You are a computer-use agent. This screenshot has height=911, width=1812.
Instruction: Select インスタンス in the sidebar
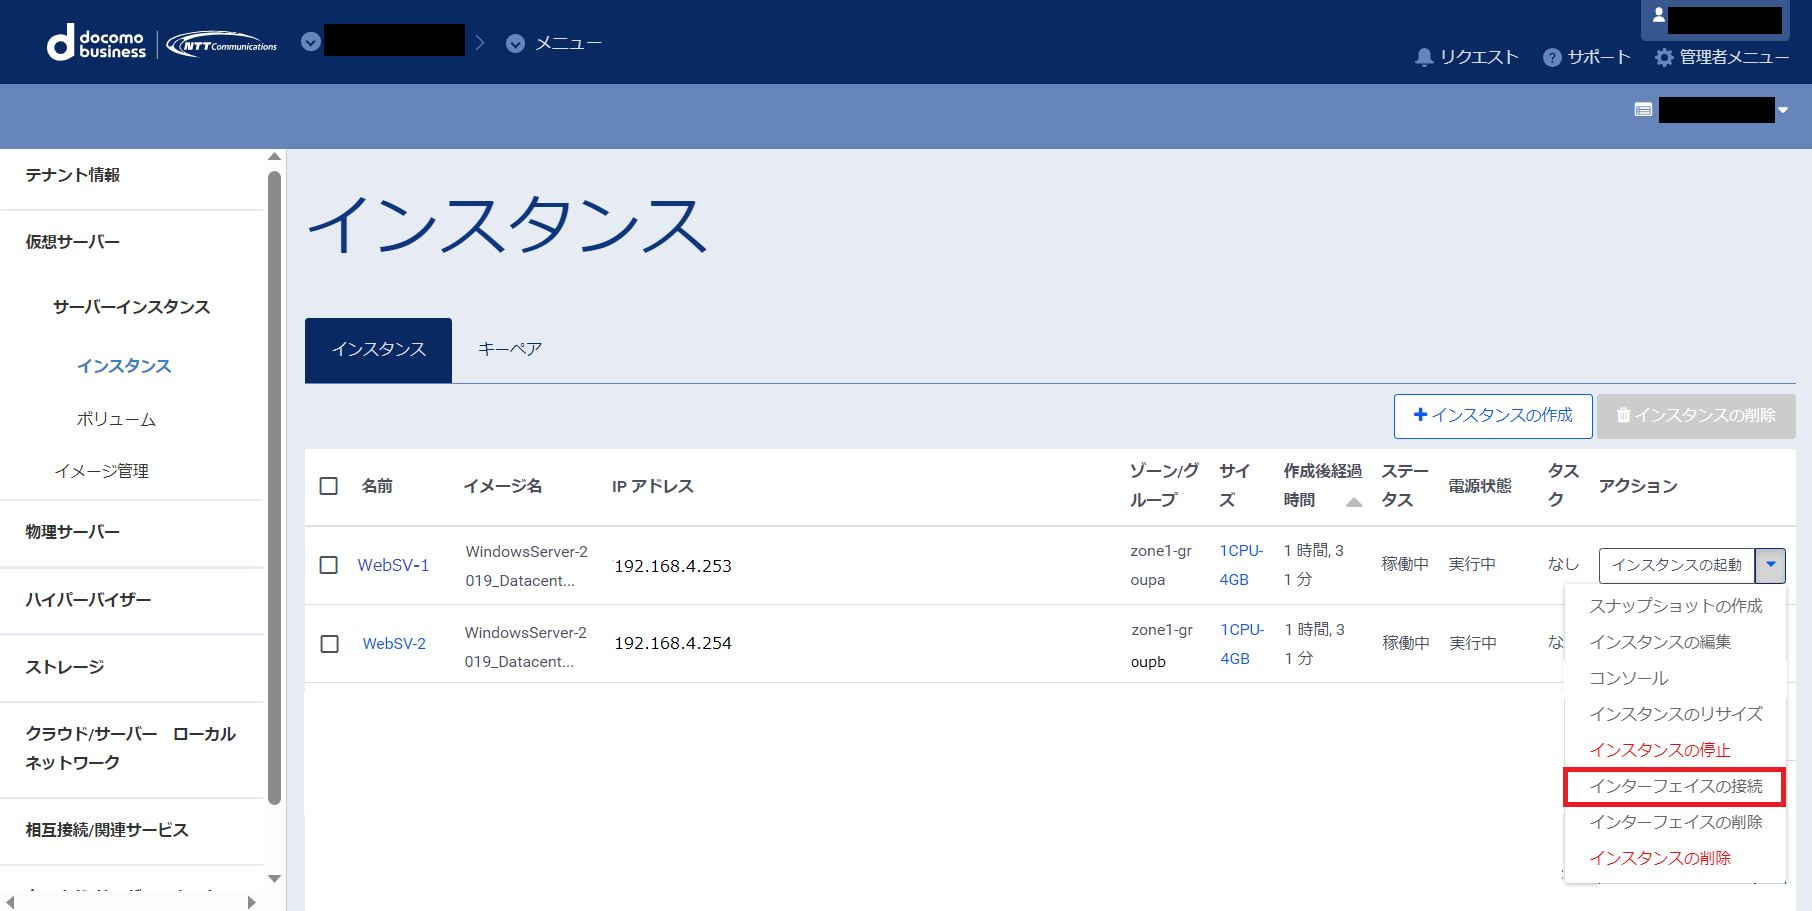pos(124,366)
